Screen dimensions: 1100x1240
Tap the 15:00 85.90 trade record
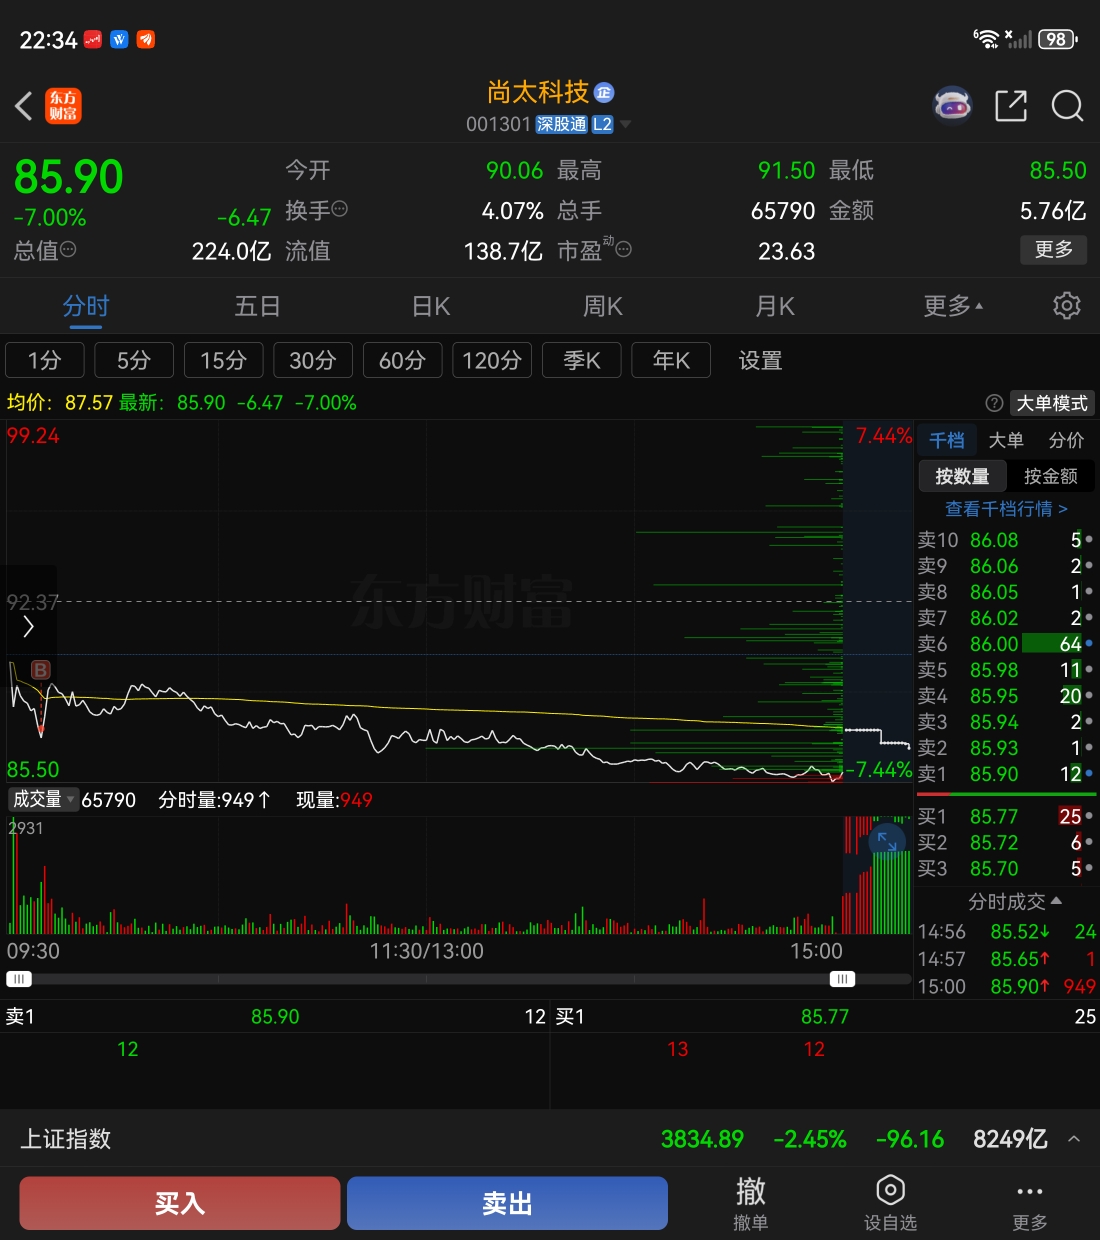[x=1006, y=986]
